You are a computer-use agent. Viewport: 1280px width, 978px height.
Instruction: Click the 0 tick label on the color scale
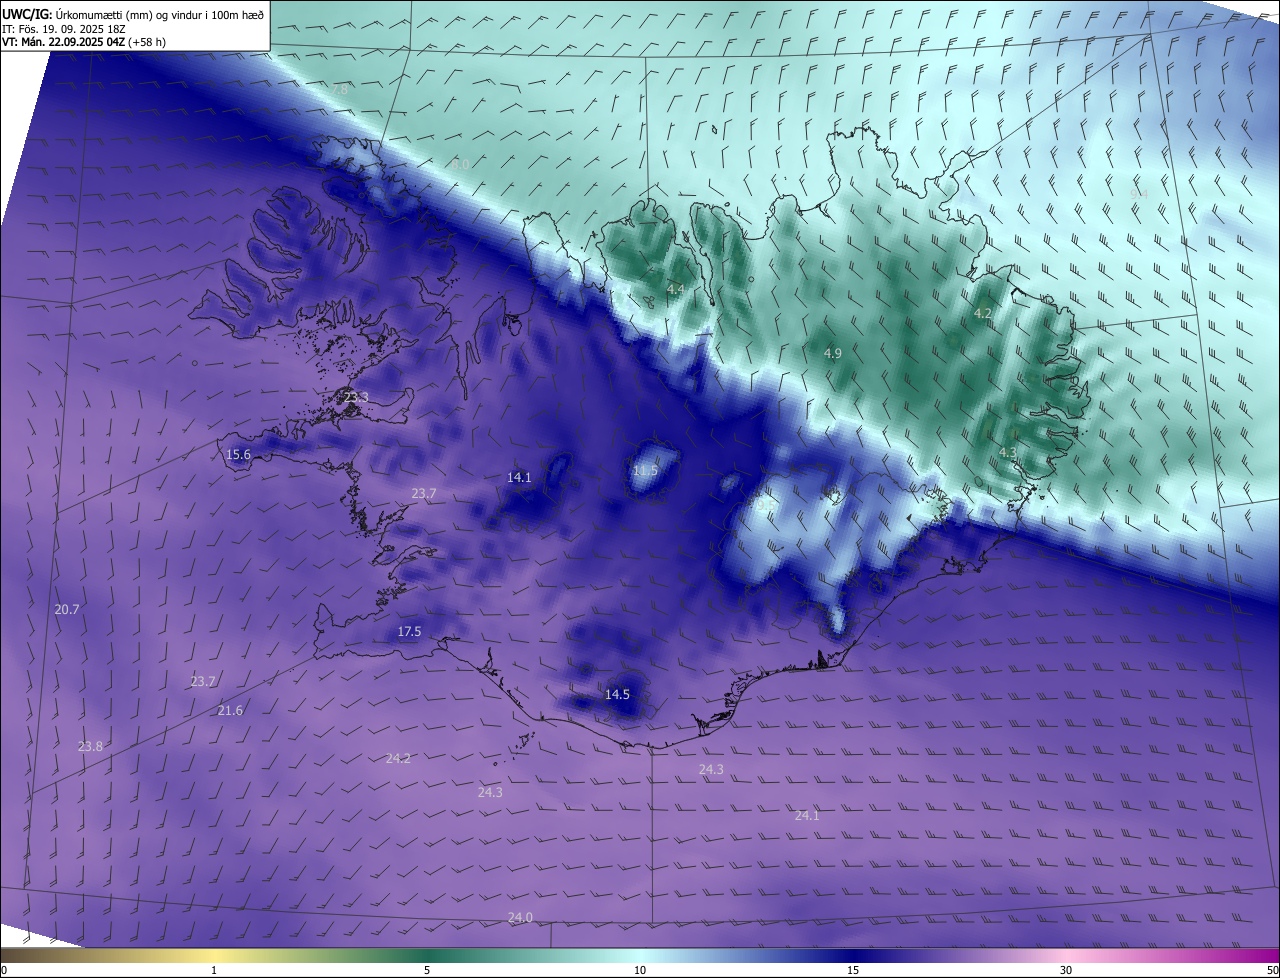3,970
